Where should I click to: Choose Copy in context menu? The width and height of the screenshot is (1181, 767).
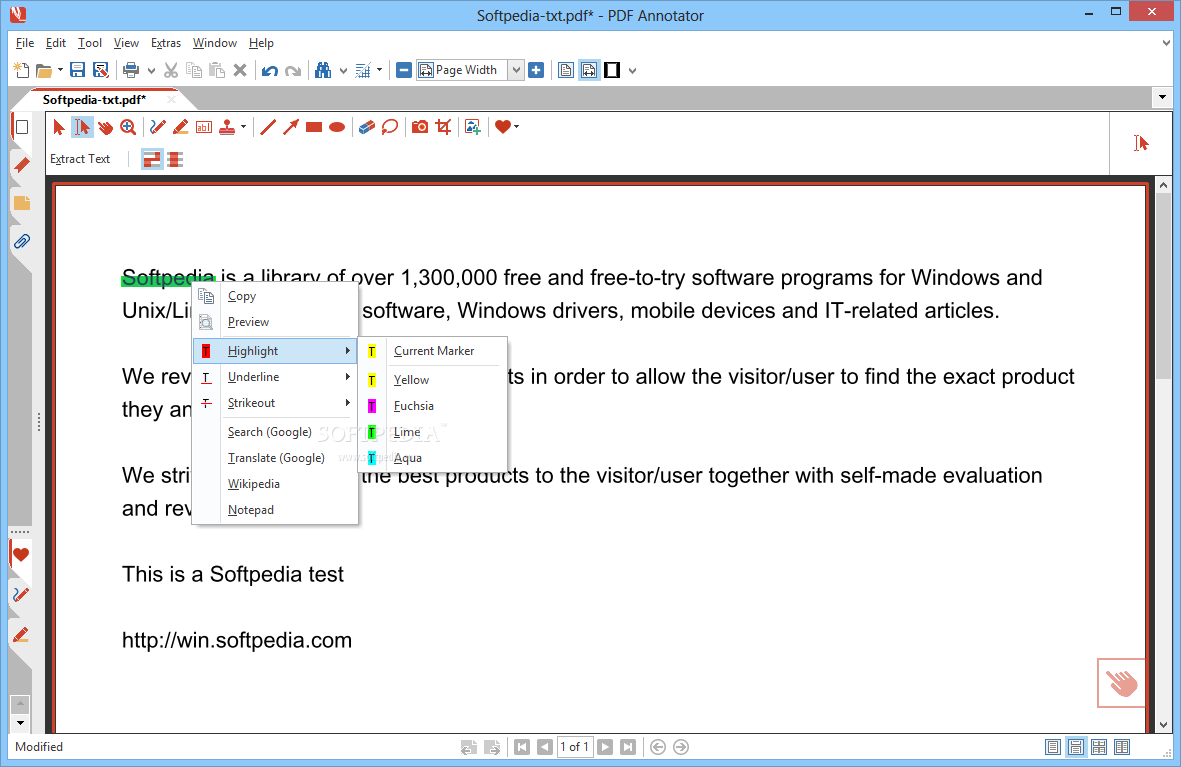[x=275, y=296]
